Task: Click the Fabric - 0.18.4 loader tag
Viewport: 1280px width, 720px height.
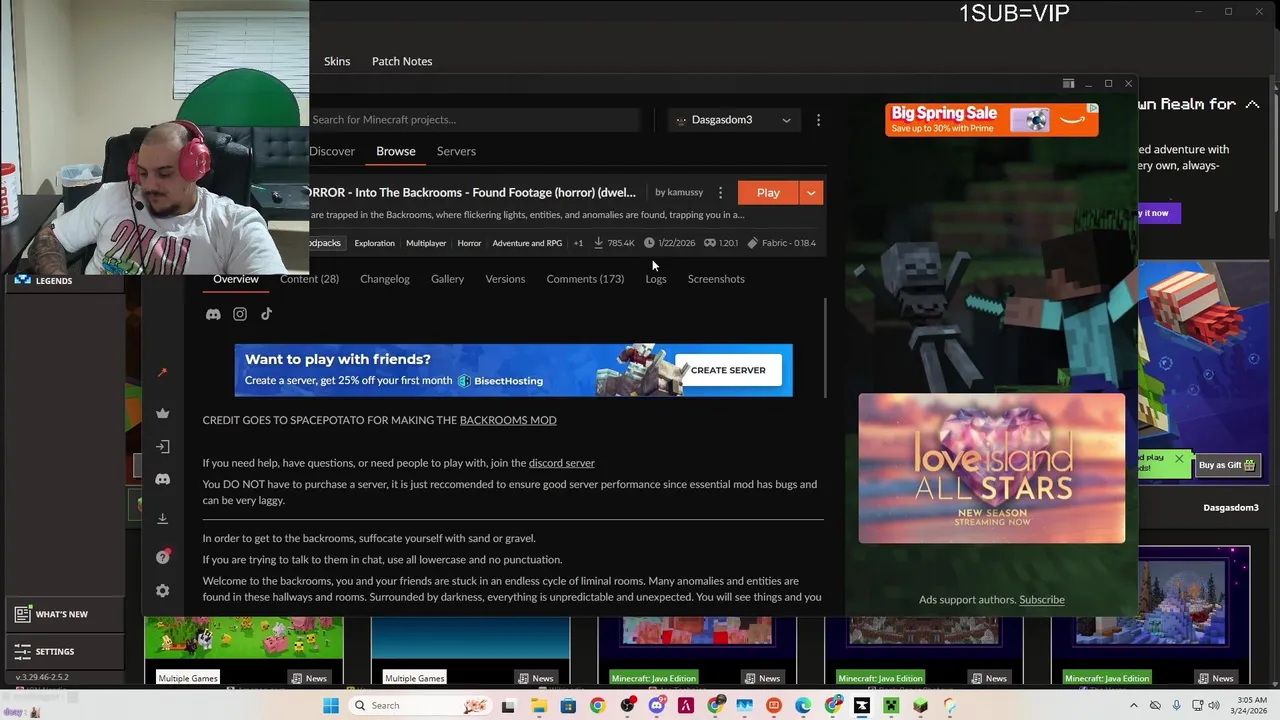Action: click(x=782, y=243)
